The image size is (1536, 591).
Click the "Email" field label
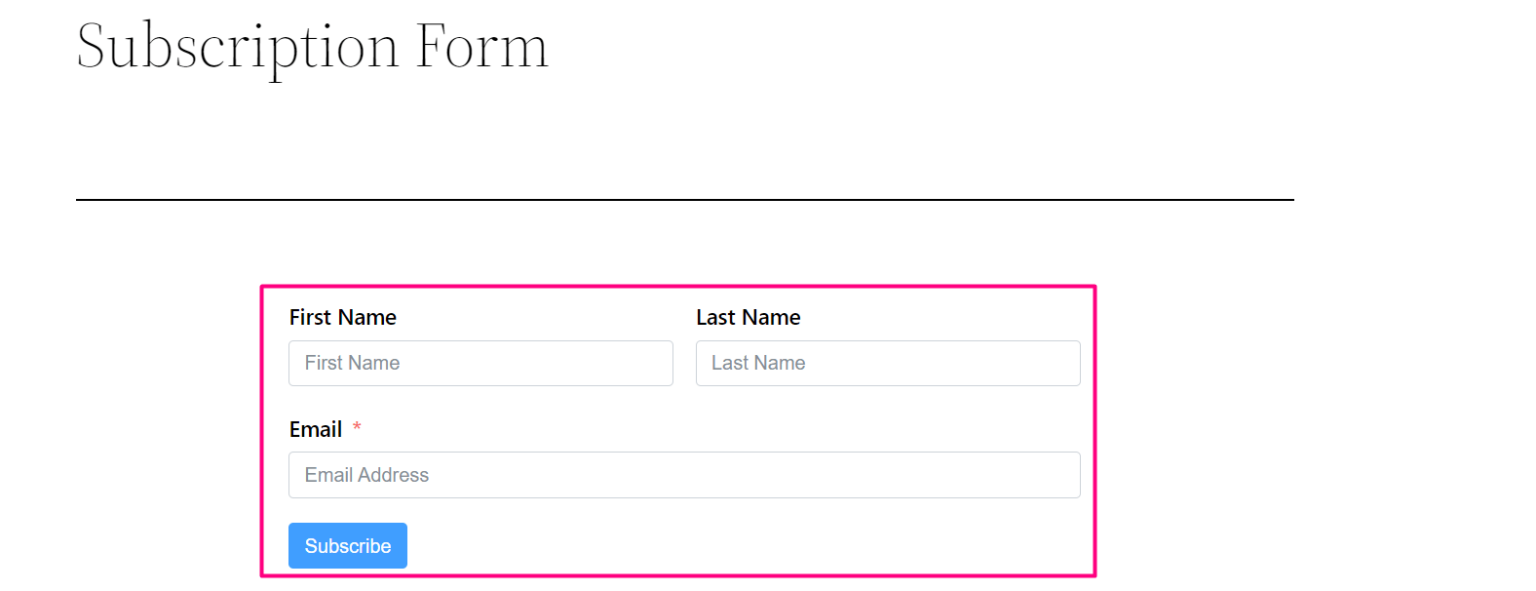coord(316,430)
